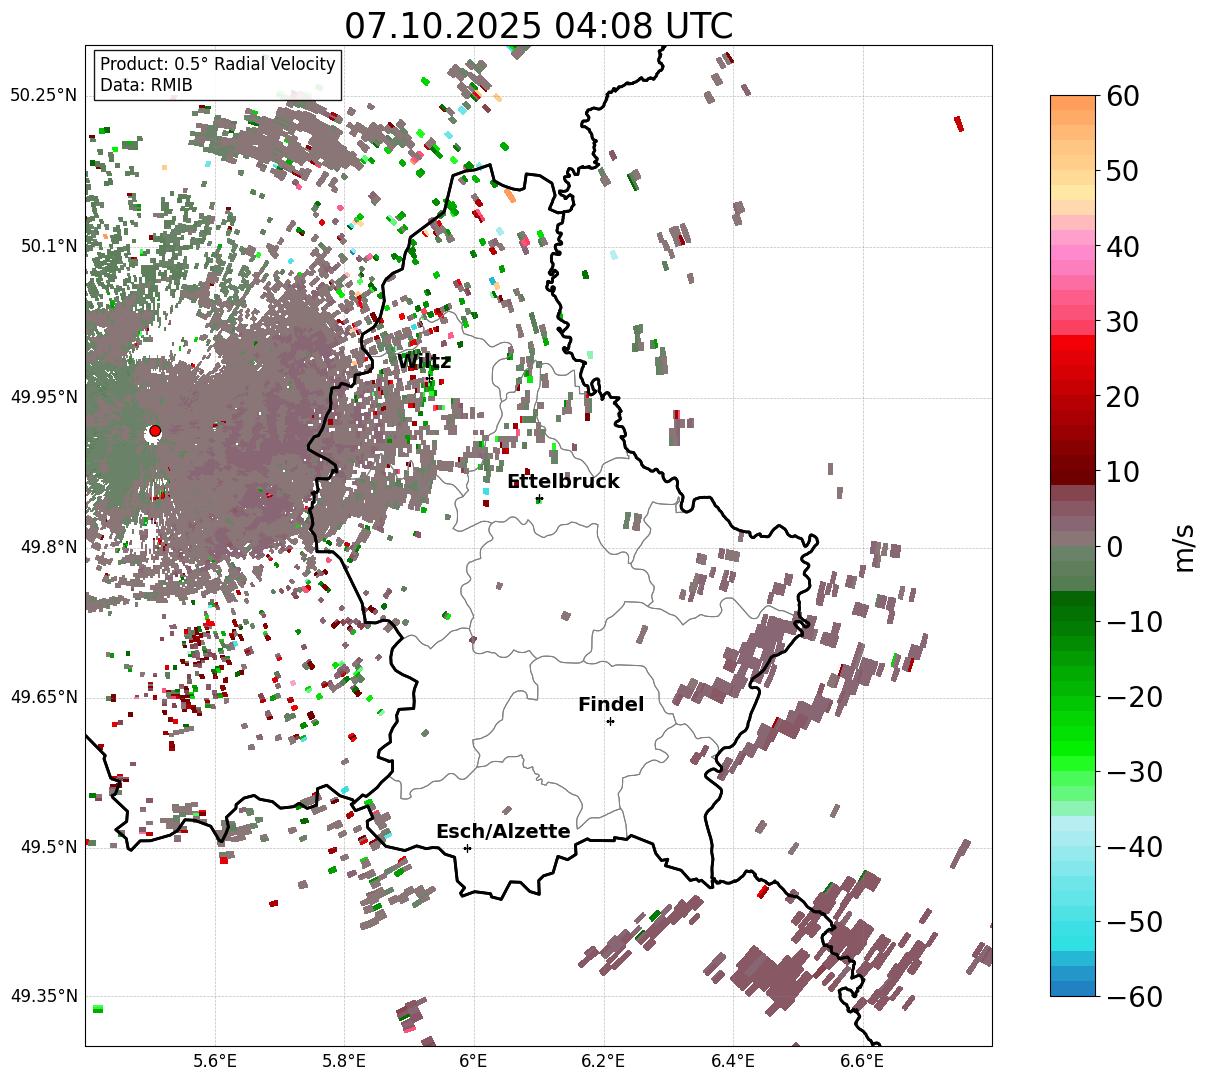Viewport: 1207px width, 1081px height.
Task: Click the red radar location dot
Action: click(155, 431)
